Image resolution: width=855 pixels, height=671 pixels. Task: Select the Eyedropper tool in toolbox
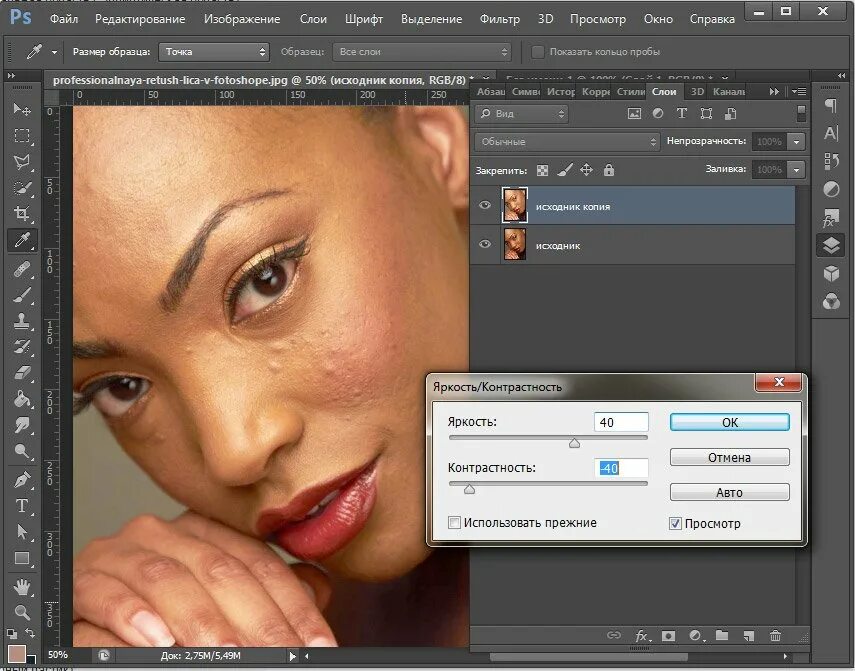pos(22,240)
